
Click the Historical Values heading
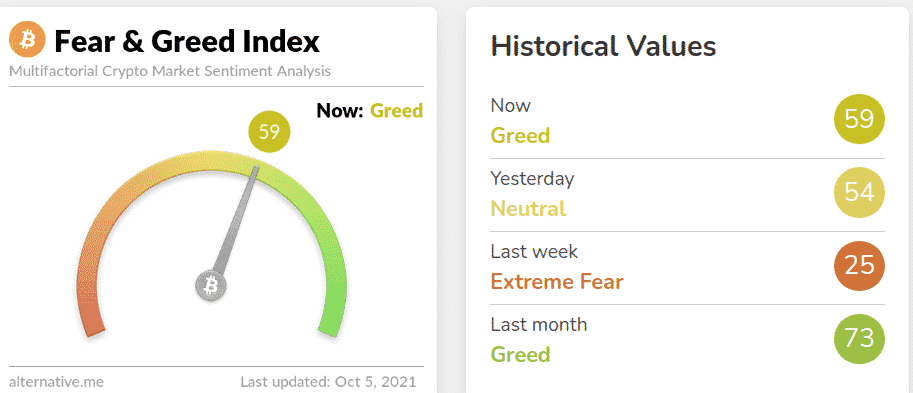603,46
